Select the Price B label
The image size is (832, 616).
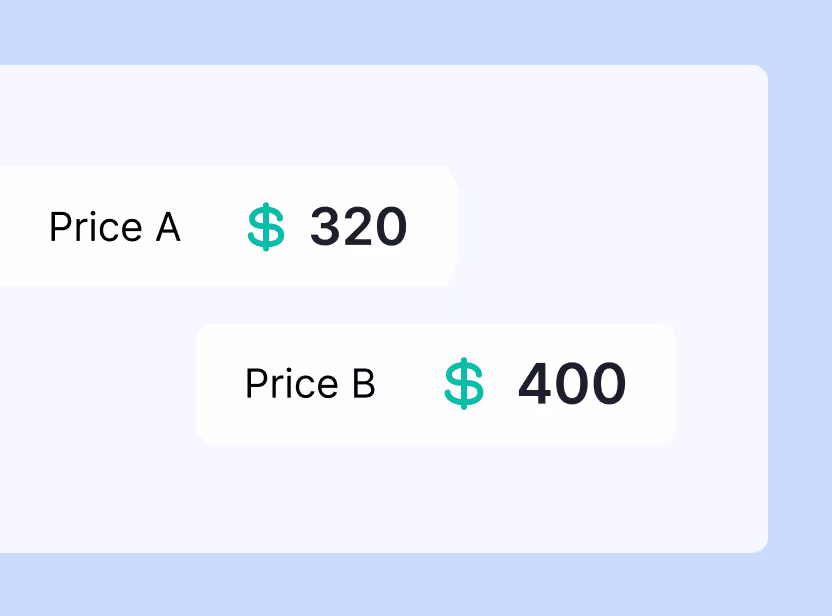310,385
